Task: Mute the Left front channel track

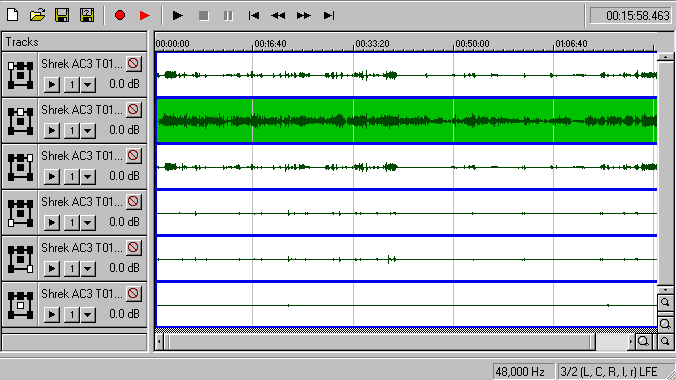Action: click(x=134, y=63)
